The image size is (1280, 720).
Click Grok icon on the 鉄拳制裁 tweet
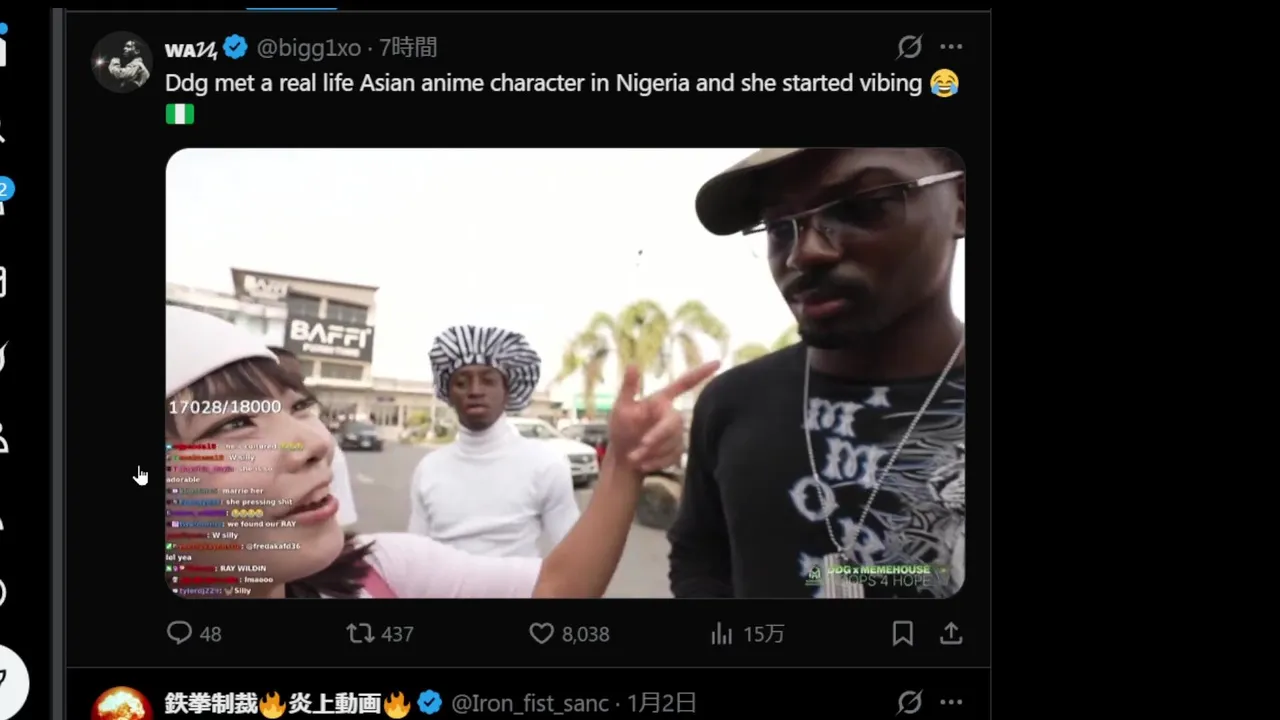point(909,703)
